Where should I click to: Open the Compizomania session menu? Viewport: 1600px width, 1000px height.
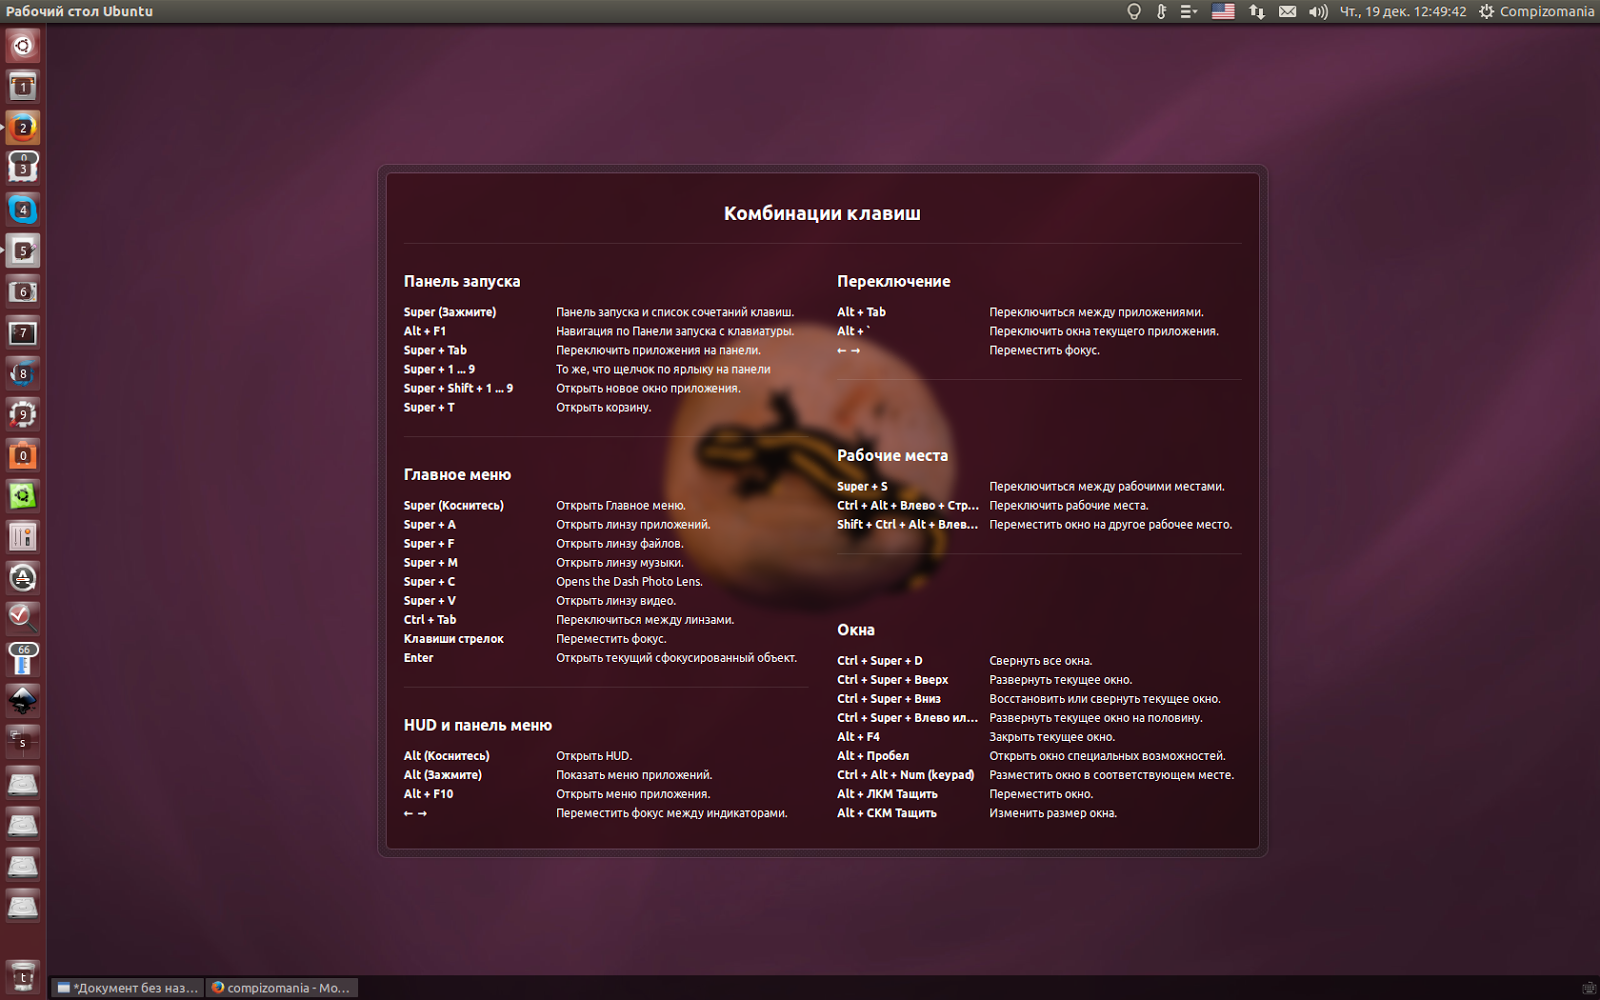[1536, 12]
